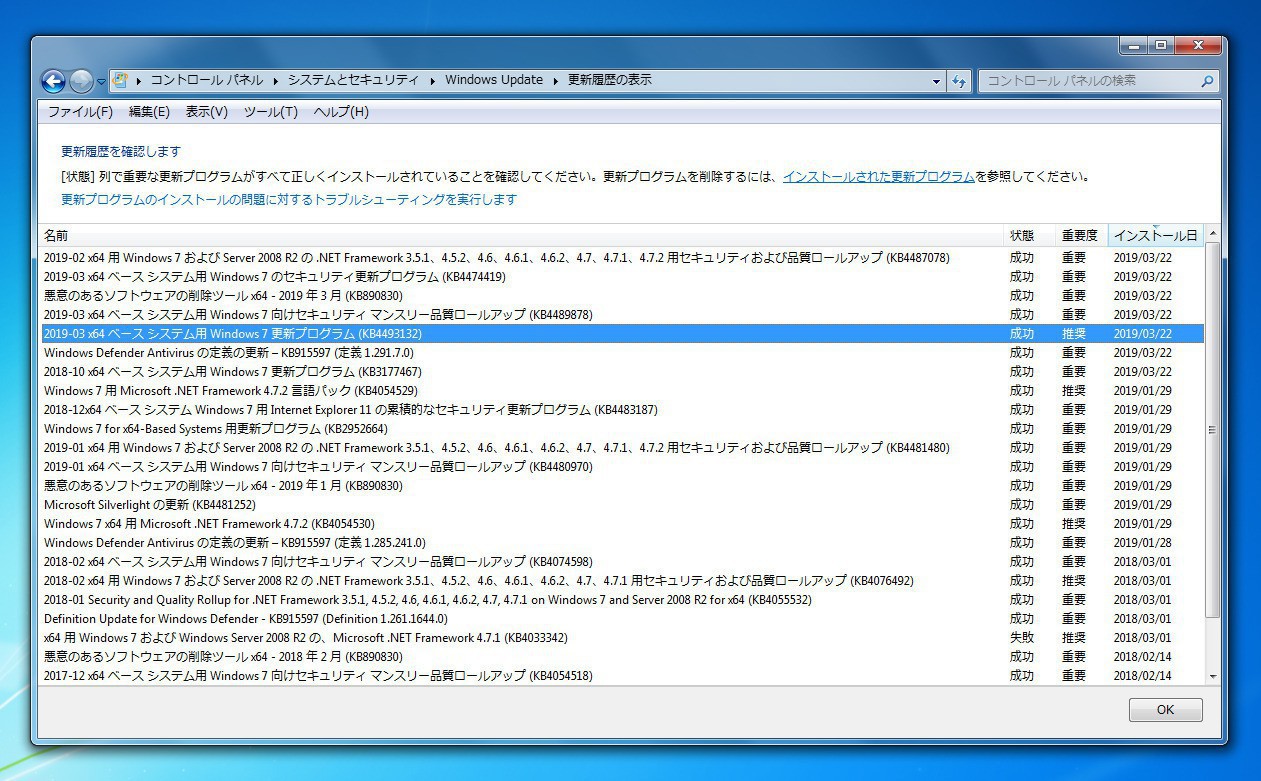Open 編集(E) menu
The width and height of the screenshot is (1261, 781).
click(149, 112)
